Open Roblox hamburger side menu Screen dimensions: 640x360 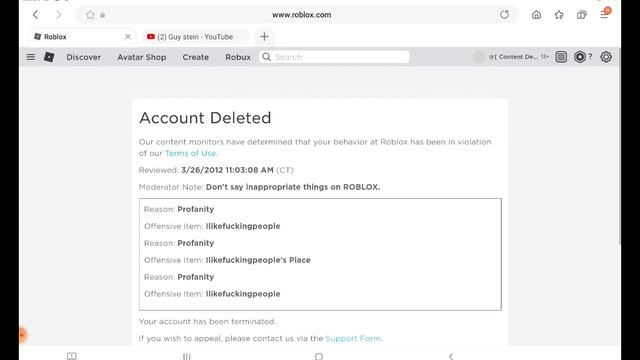click(x=31, y=57)
